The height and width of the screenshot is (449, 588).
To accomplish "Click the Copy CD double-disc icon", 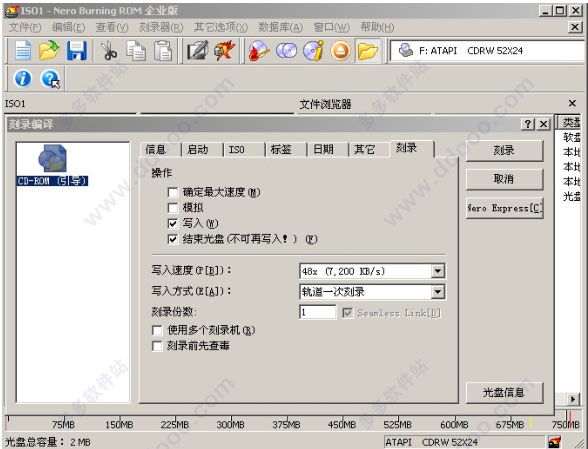I will [286, 51].
